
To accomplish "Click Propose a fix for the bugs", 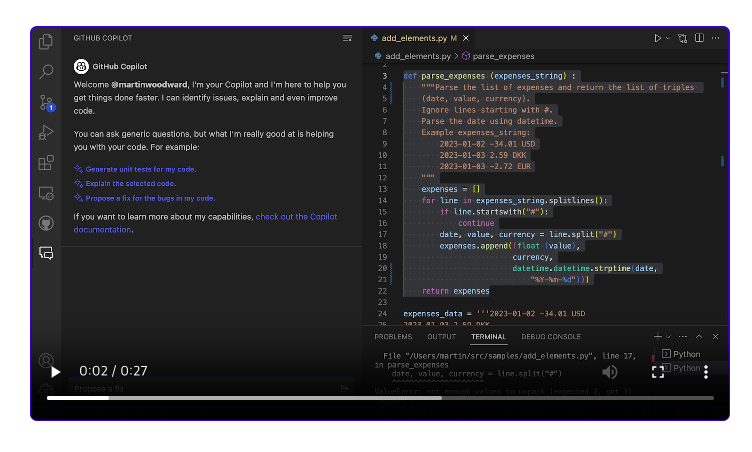I will click(x=150, y=198).
